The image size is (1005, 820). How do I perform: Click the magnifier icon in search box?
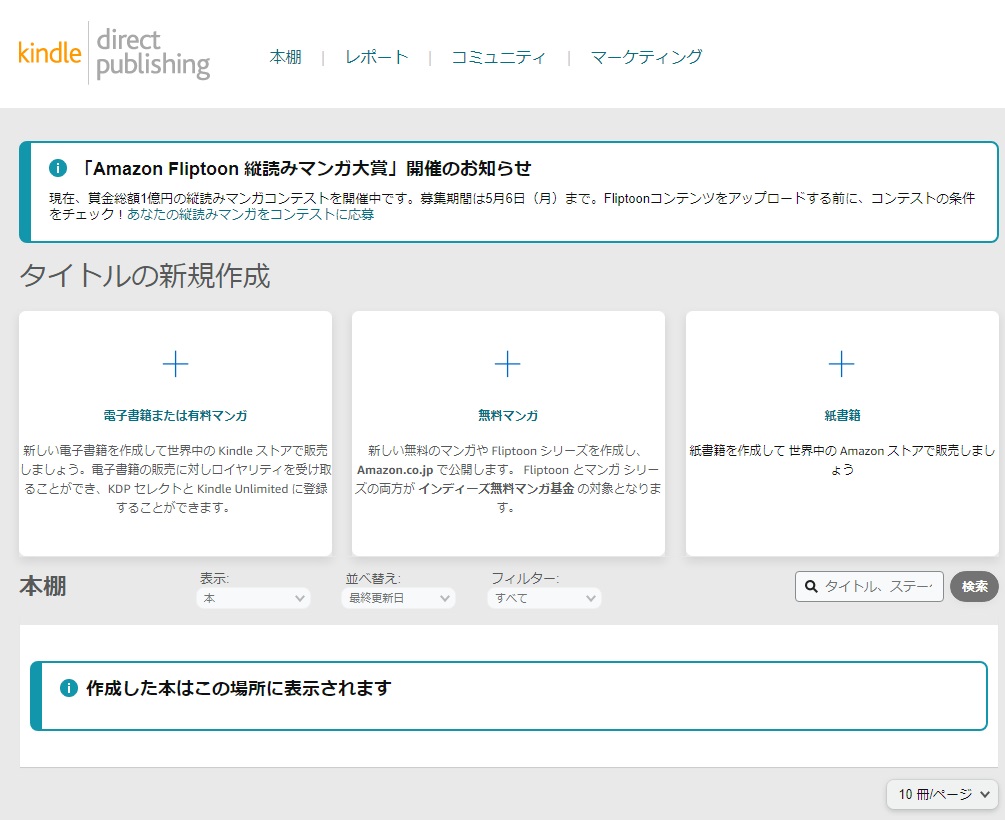pos(812,587)
